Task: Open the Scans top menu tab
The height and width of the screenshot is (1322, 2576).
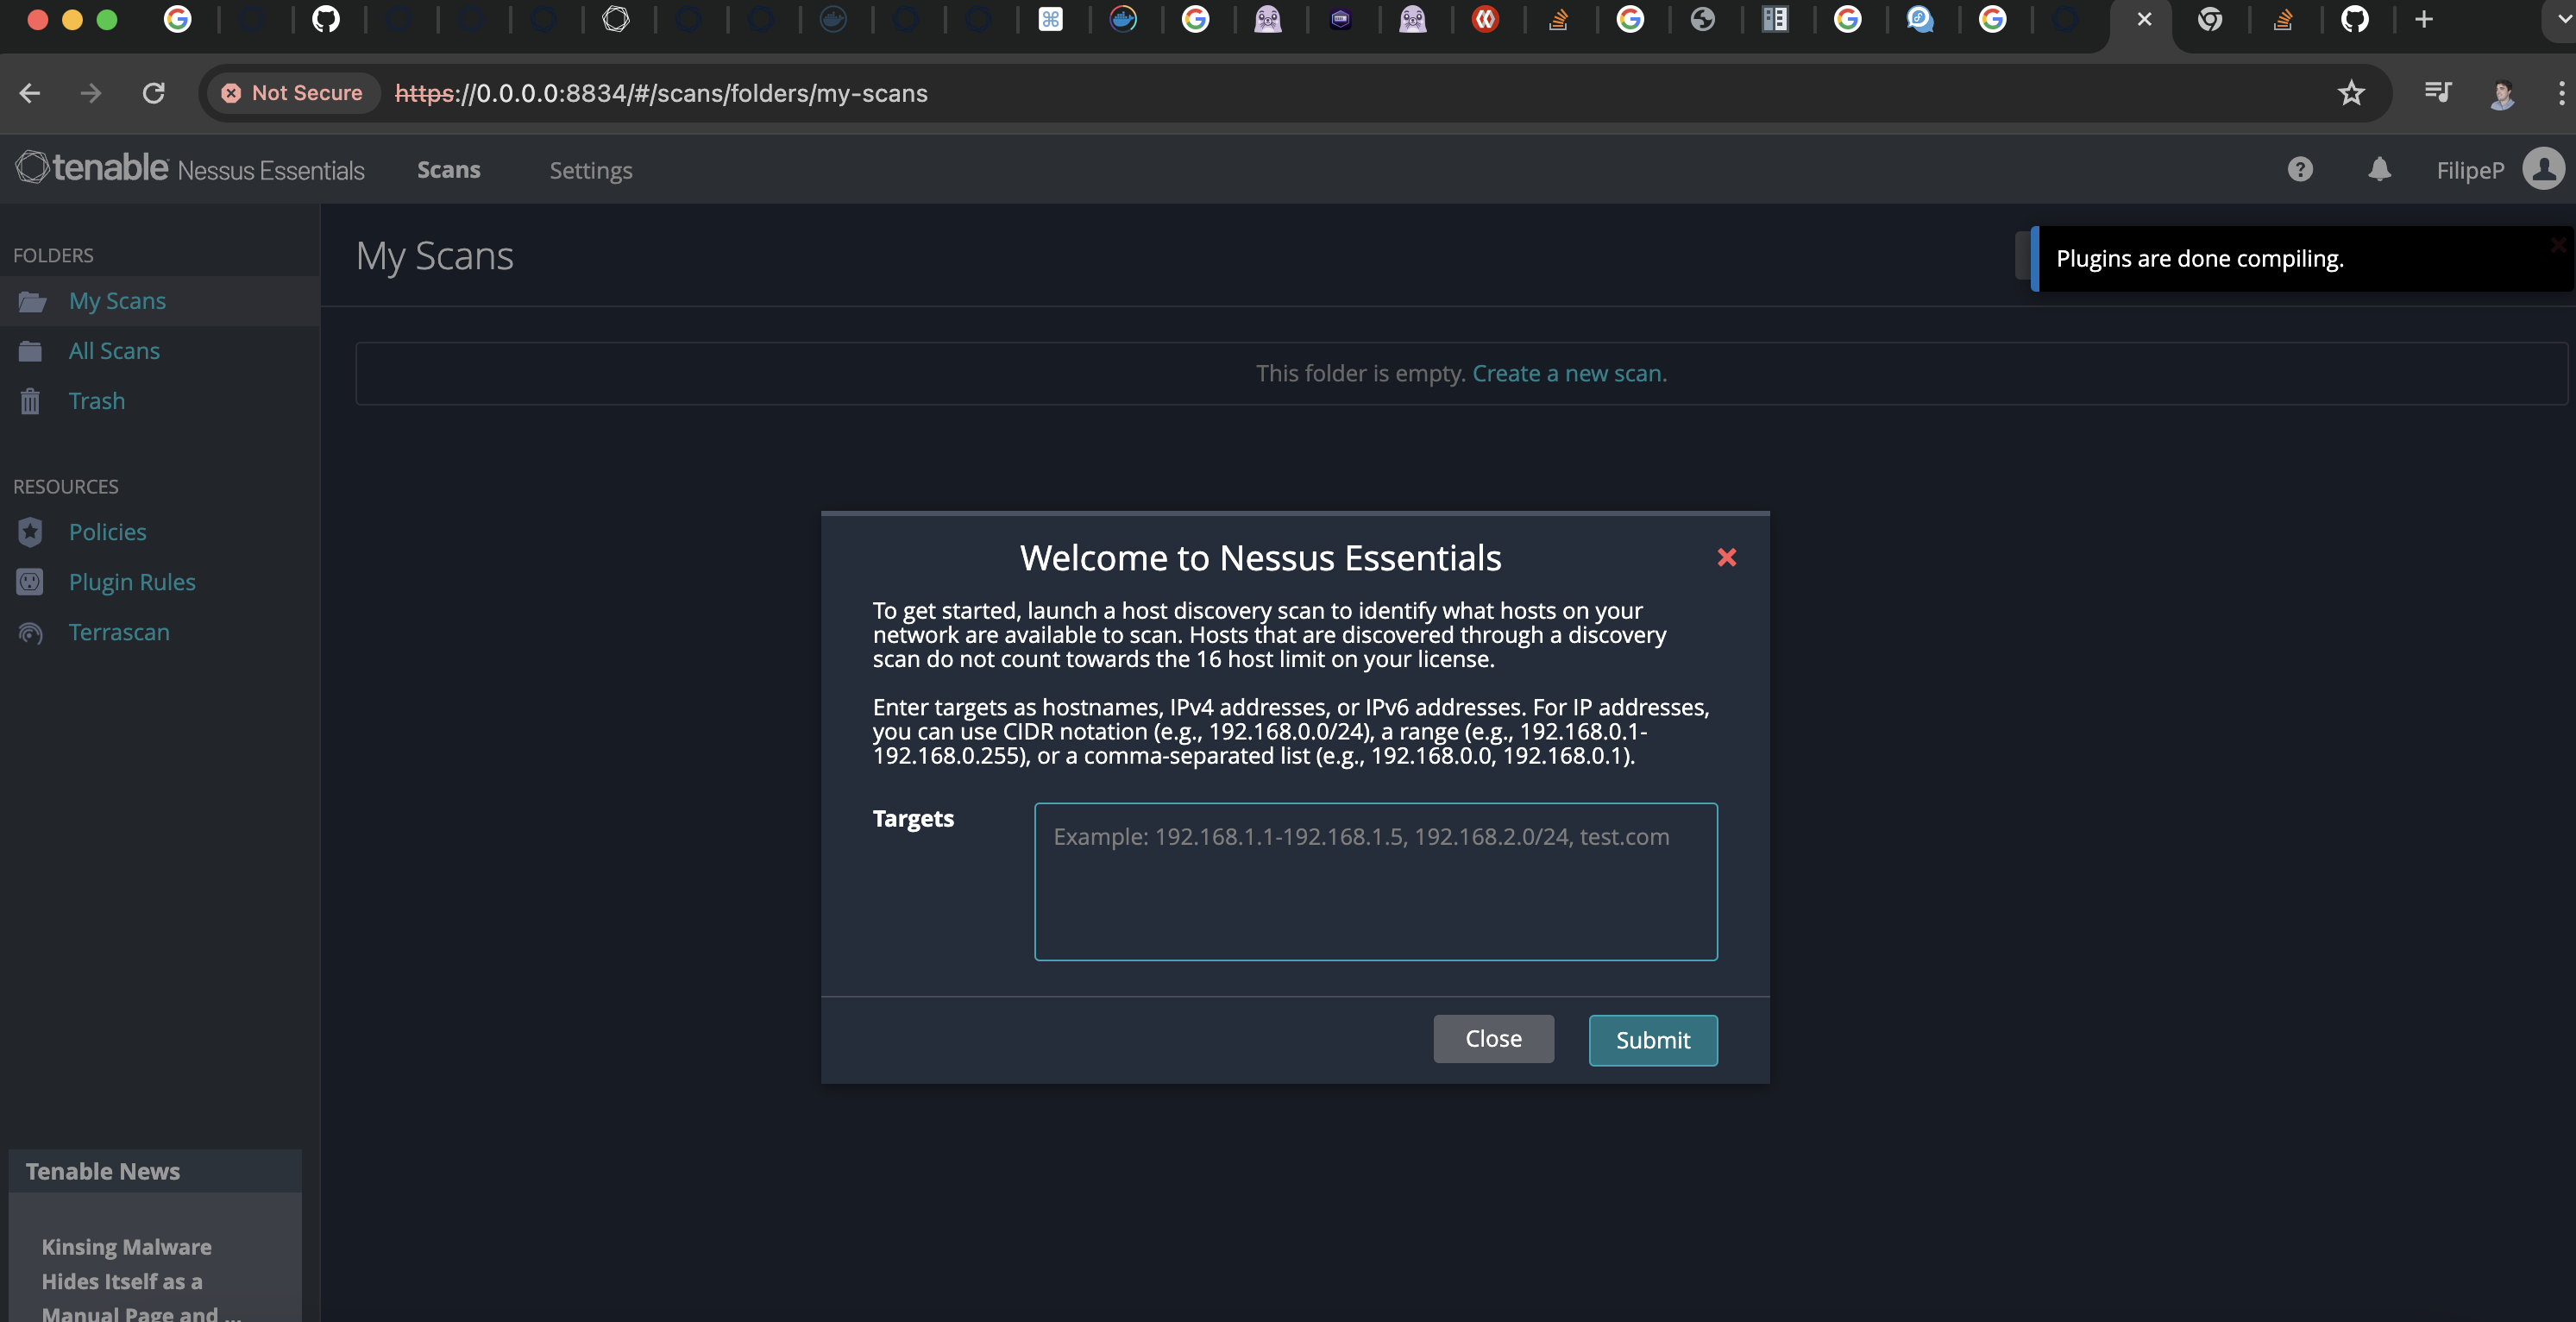Action: [x=448, y=170]
